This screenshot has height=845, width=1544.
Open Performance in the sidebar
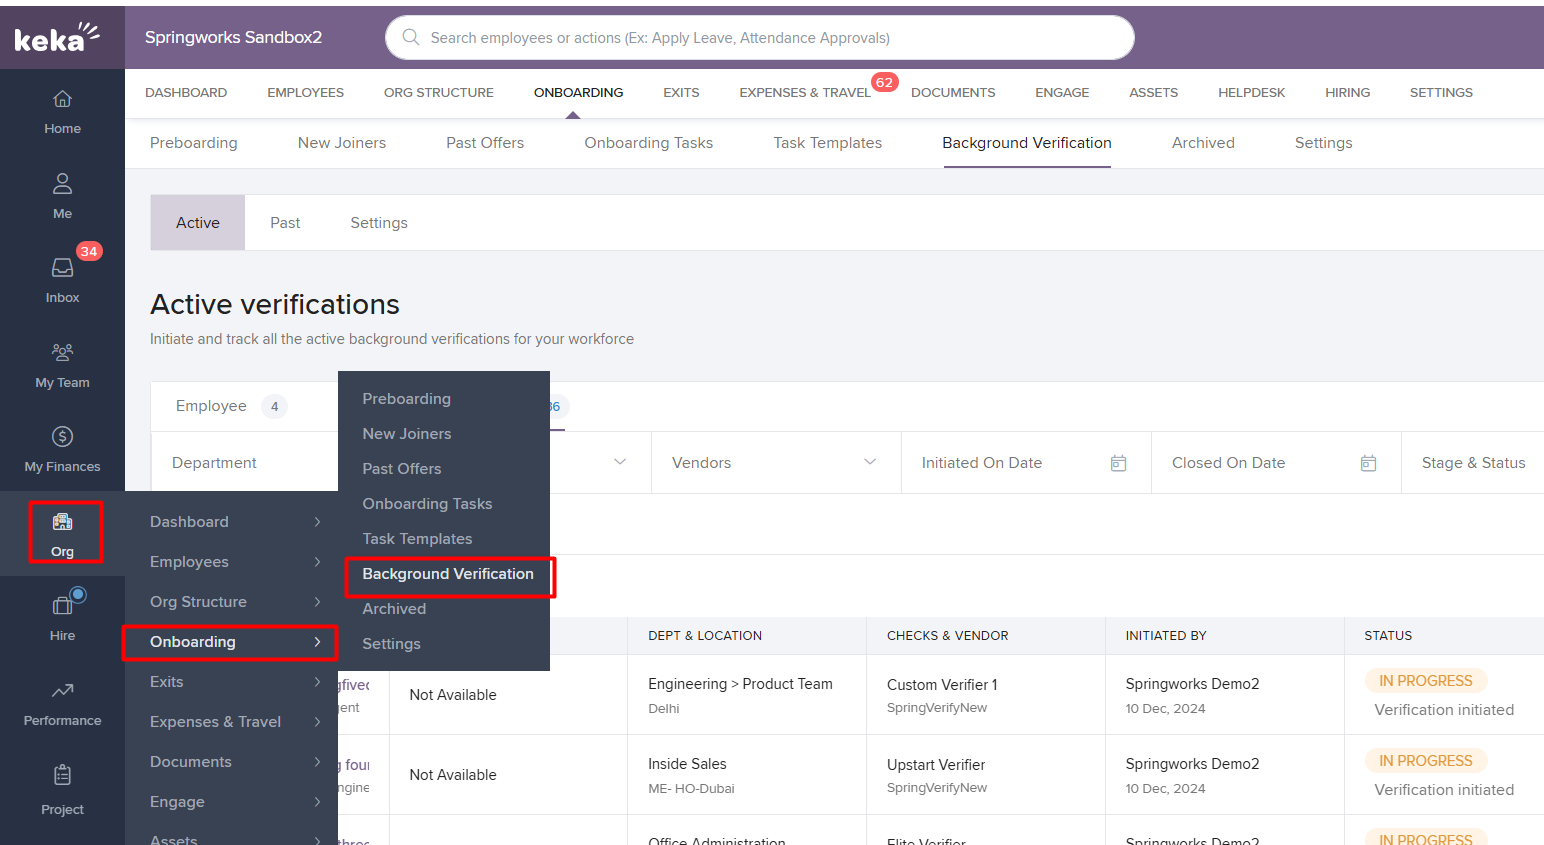click(x=62, y=703)
